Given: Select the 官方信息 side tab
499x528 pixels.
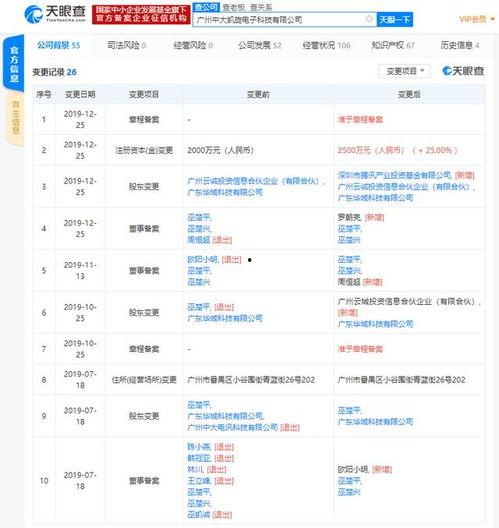Looking at the screenshot, I should (14, 64).
